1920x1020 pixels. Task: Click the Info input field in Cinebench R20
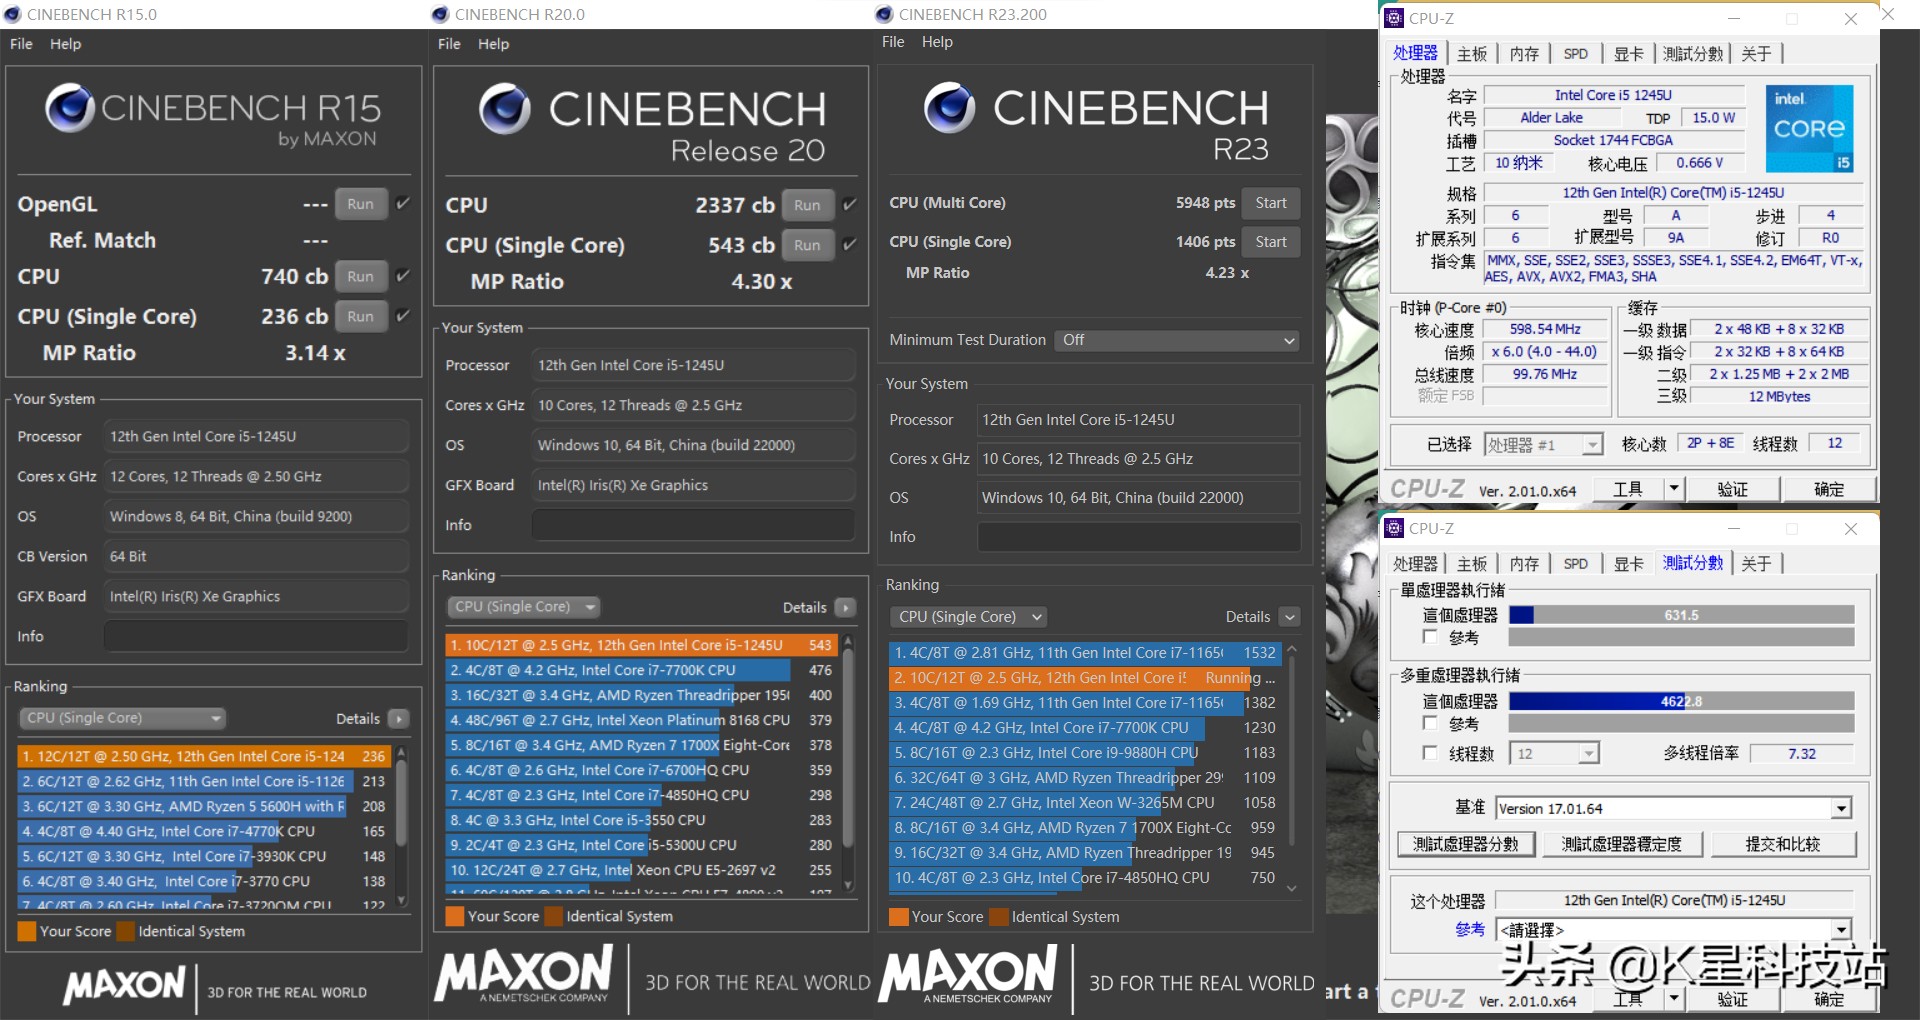692,525
